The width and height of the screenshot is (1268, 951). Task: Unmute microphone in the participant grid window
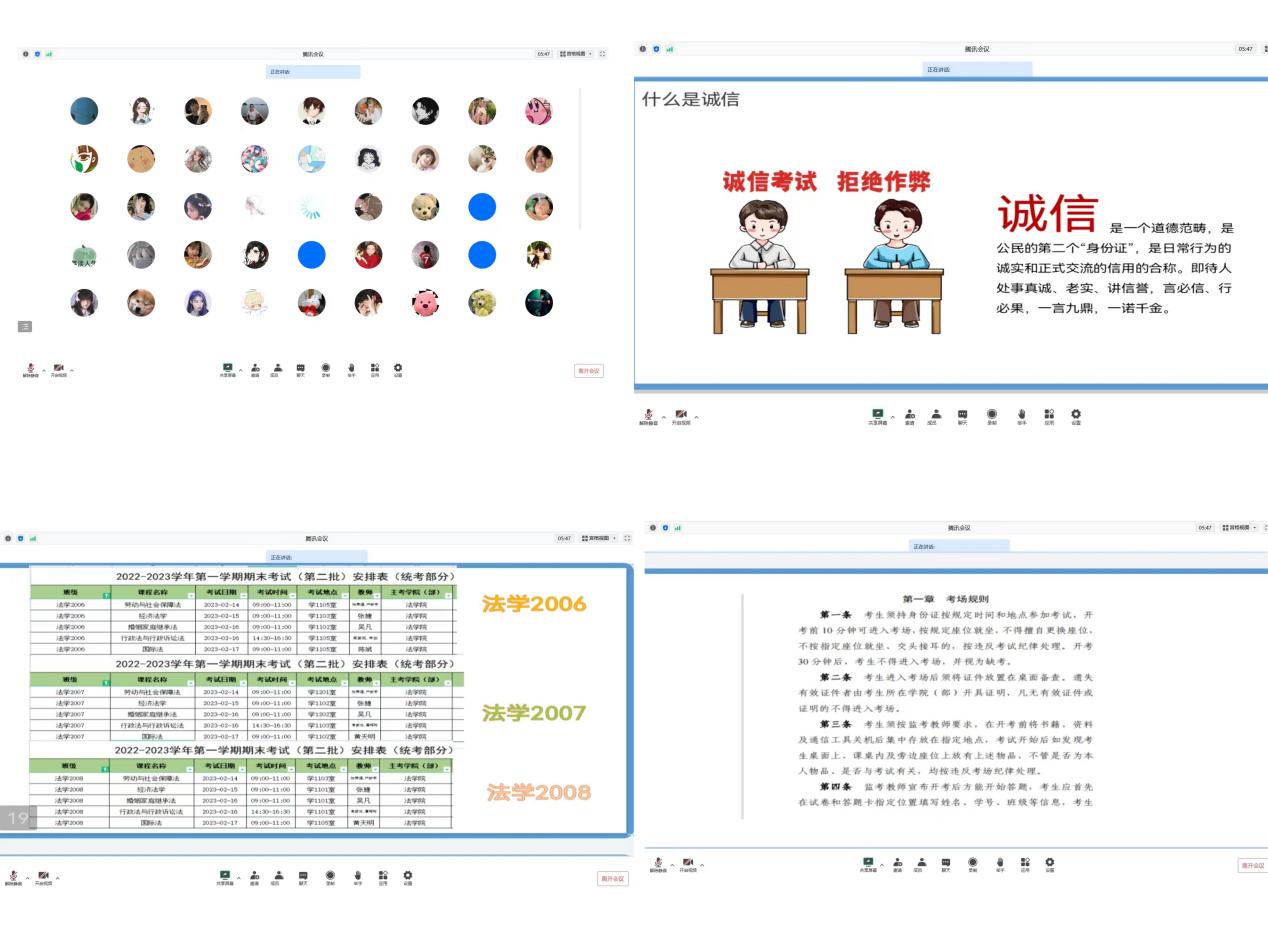31,369
